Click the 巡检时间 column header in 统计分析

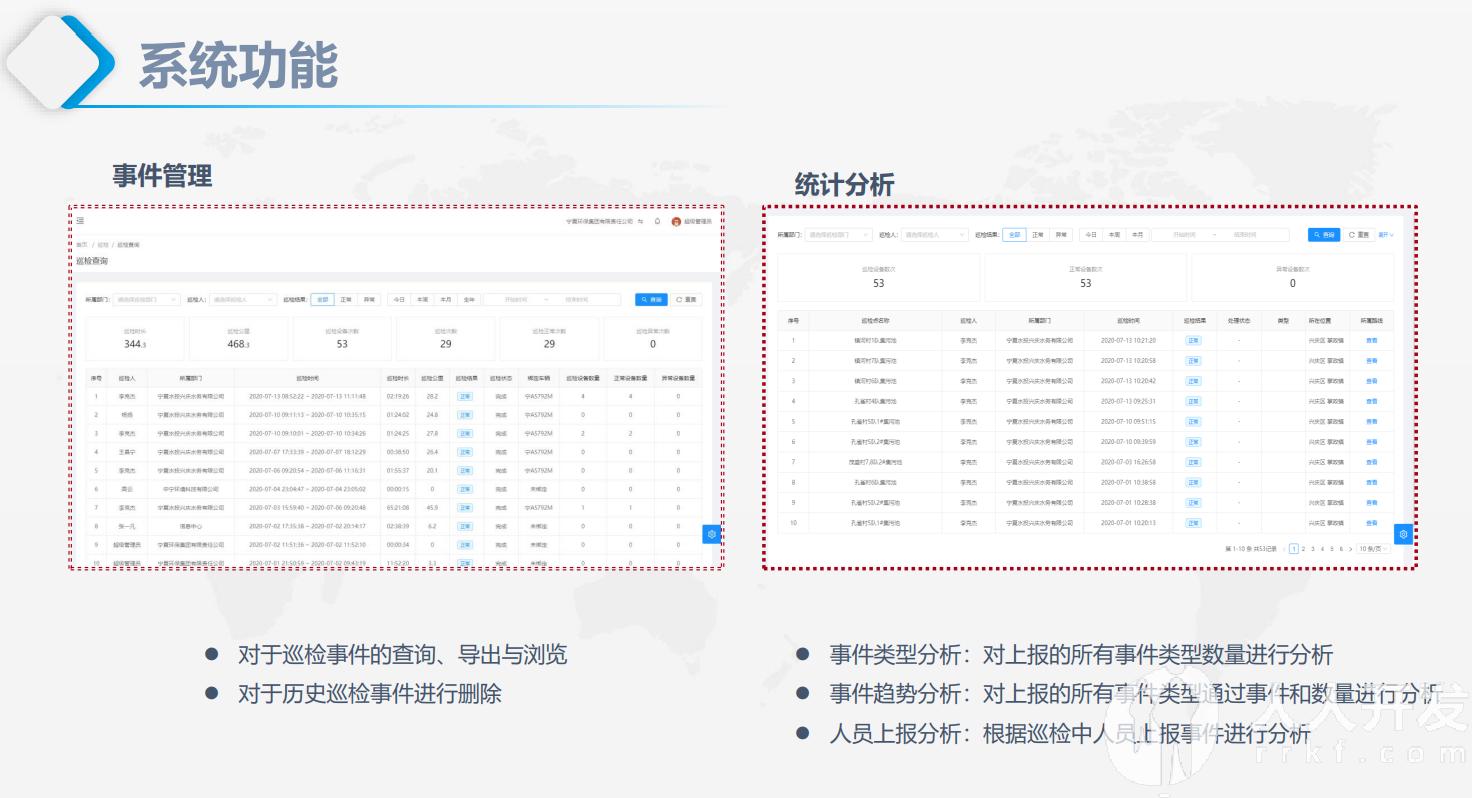1128,321
